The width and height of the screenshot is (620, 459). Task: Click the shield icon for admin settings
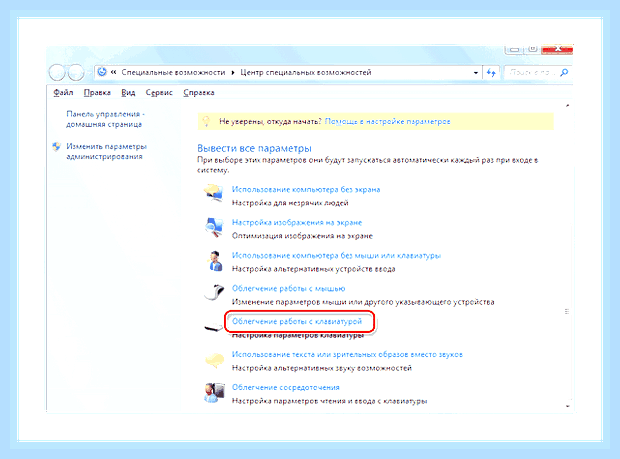[57, 147]
